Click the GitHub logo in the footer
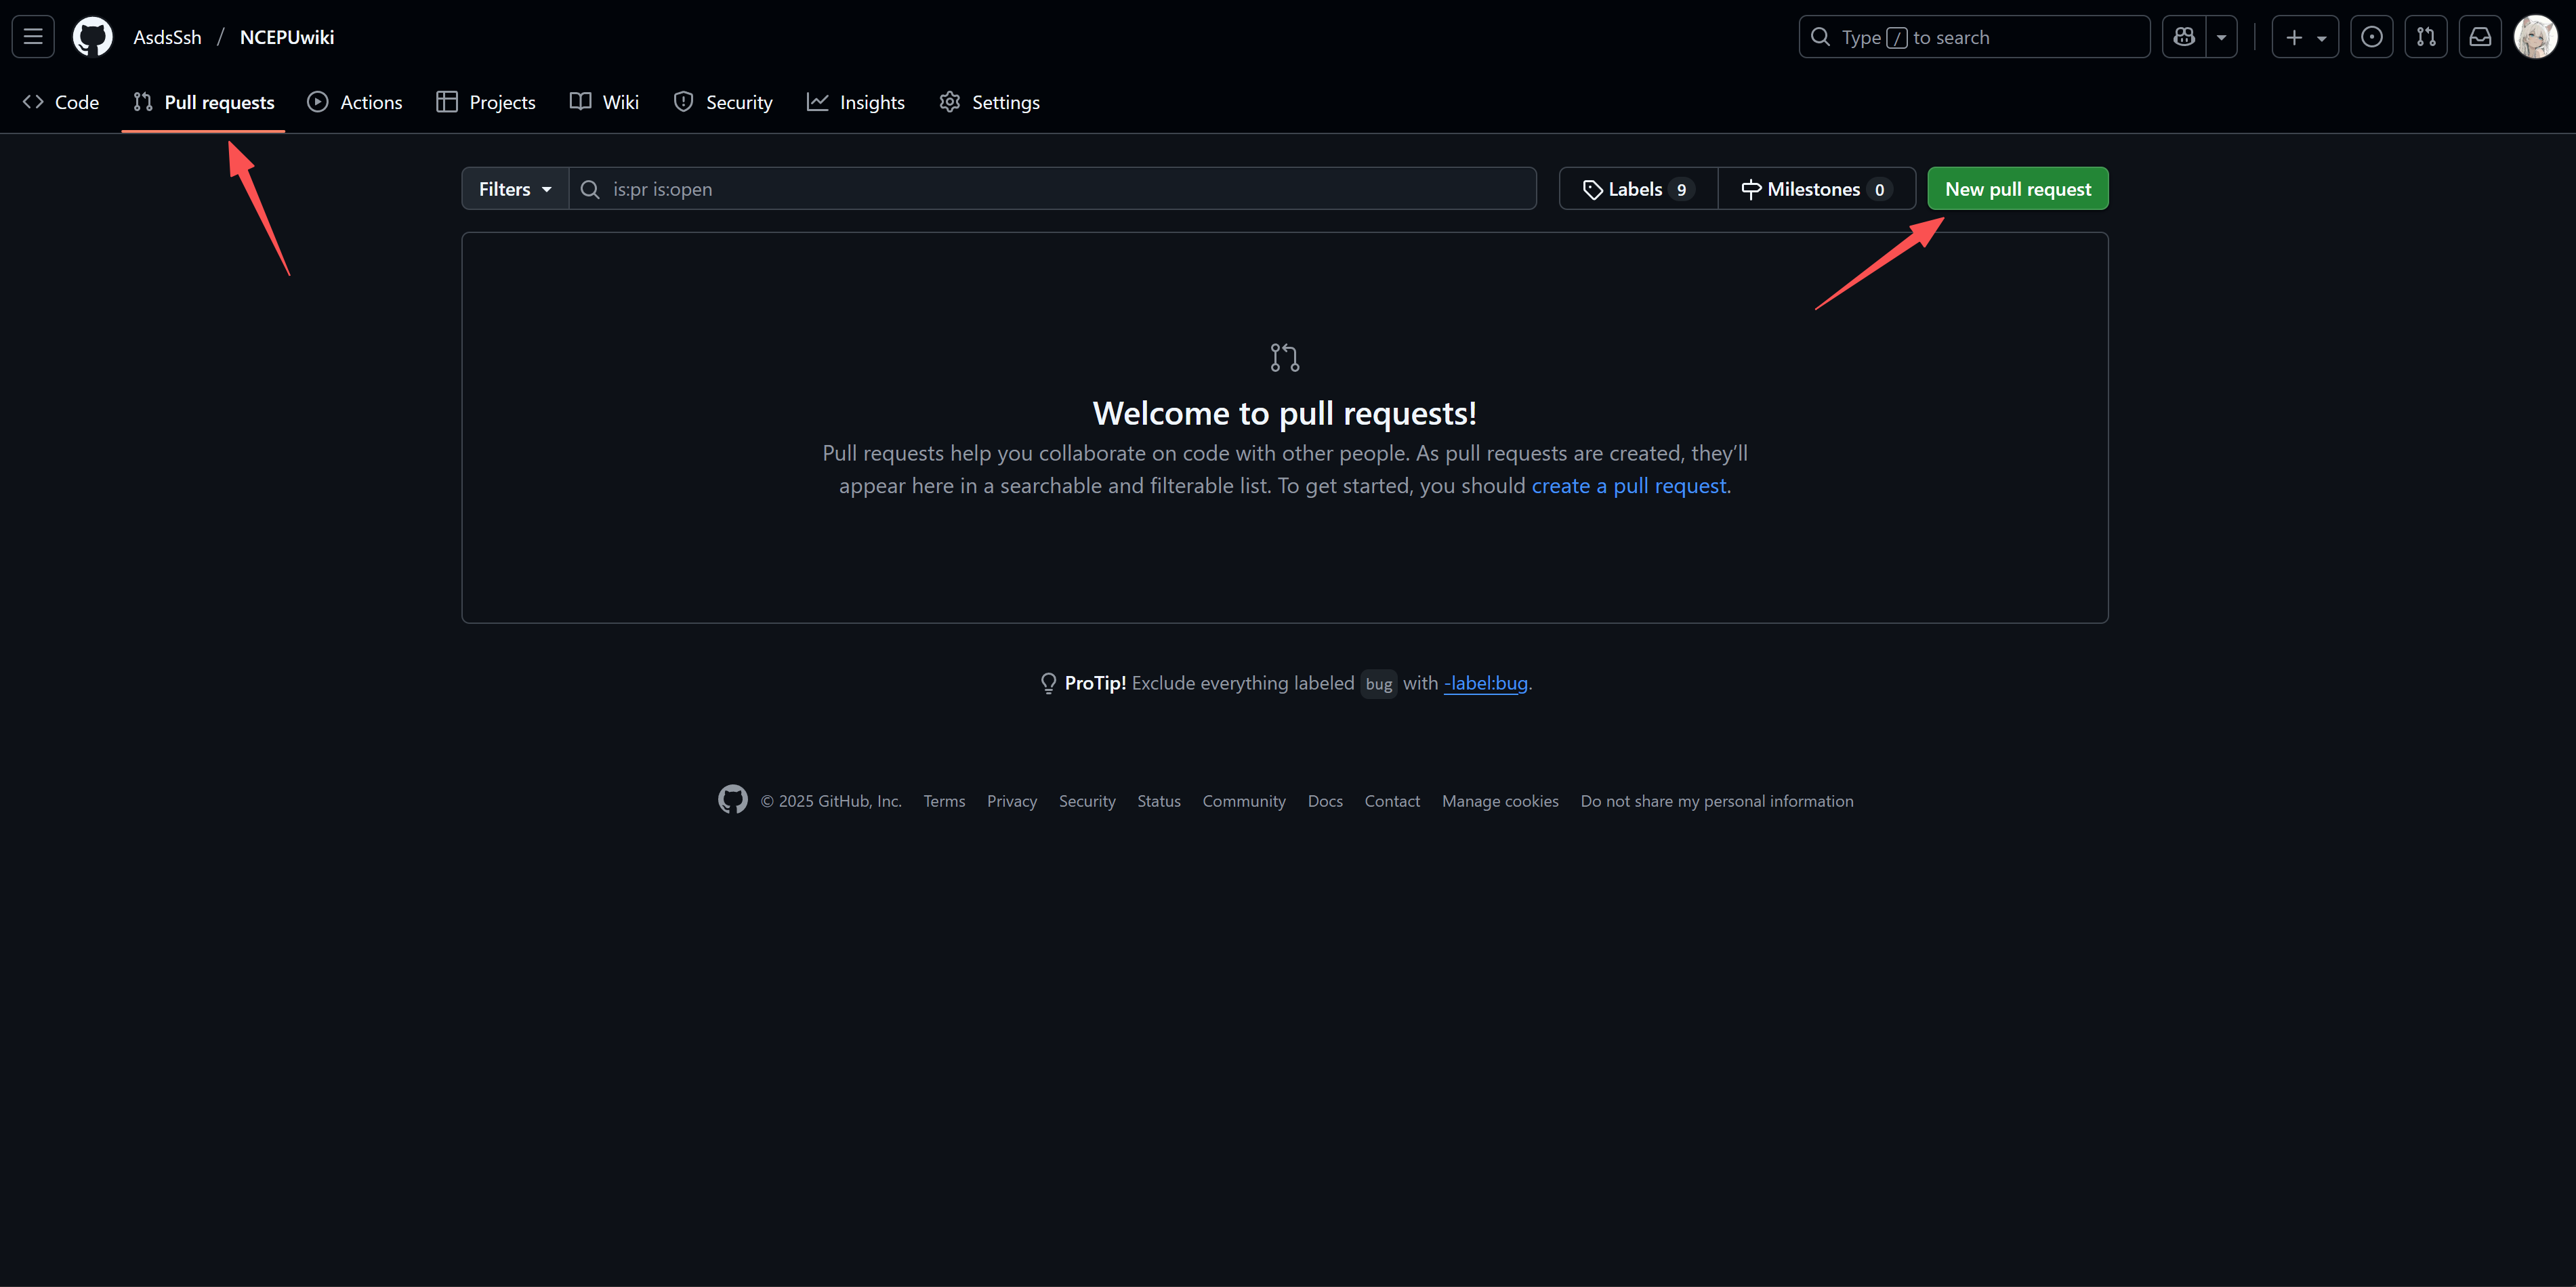This screenshot has width=2576, height=1287. [x=732, y=800]
